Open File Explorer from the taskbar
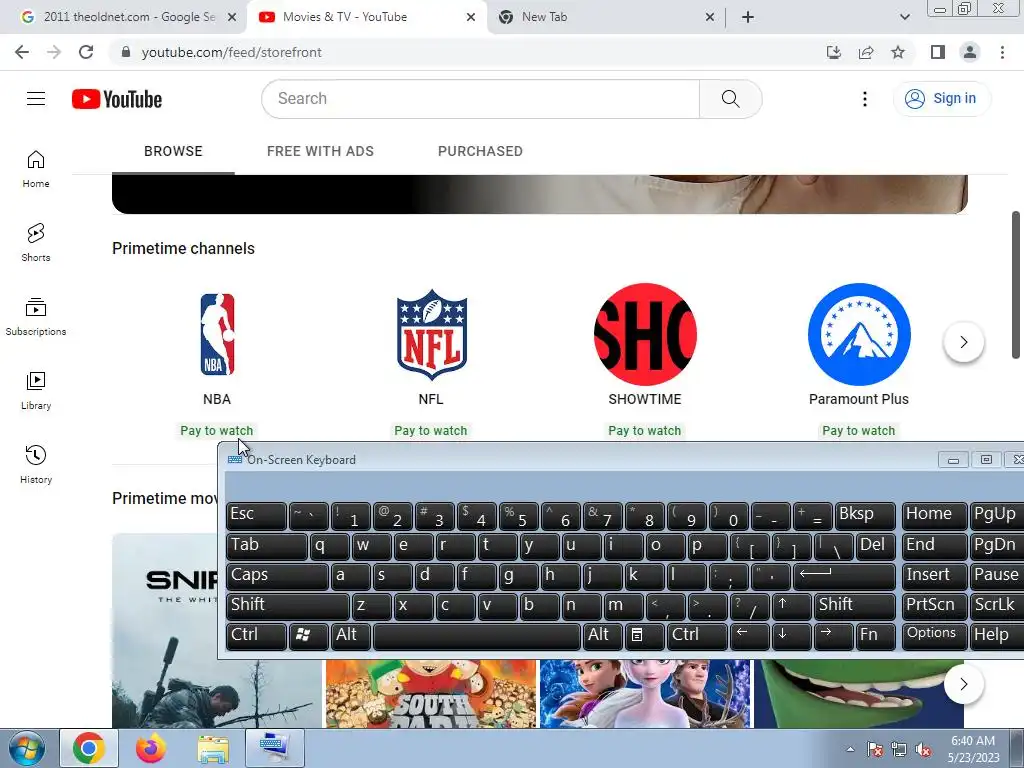 (213, 748)
